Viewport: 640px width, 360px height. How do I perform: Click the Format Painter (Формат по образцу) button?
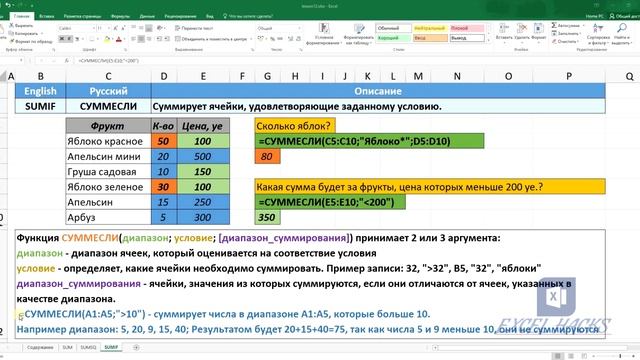tap(31, 41)
